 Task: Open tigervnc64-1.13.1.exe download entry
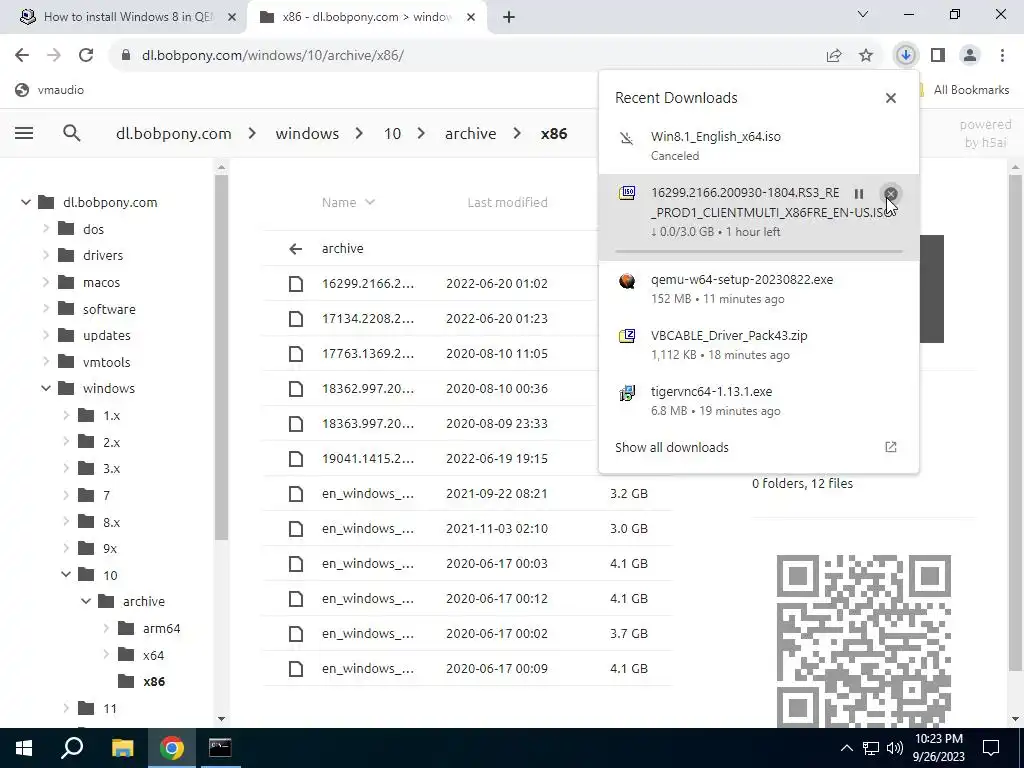pyautogui.click(x=759, y=401)
